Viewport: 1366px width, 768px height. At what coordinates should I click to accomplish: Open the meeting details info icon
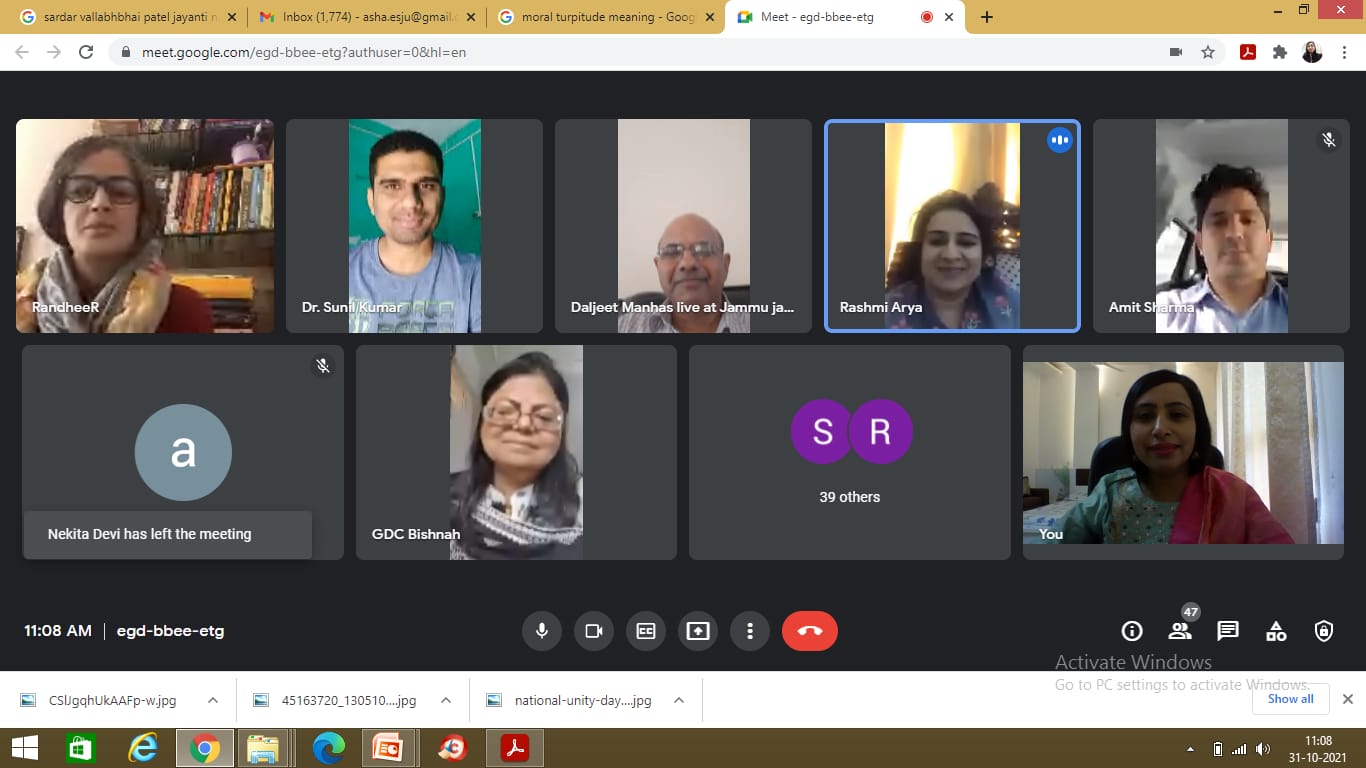point(1132,631)
